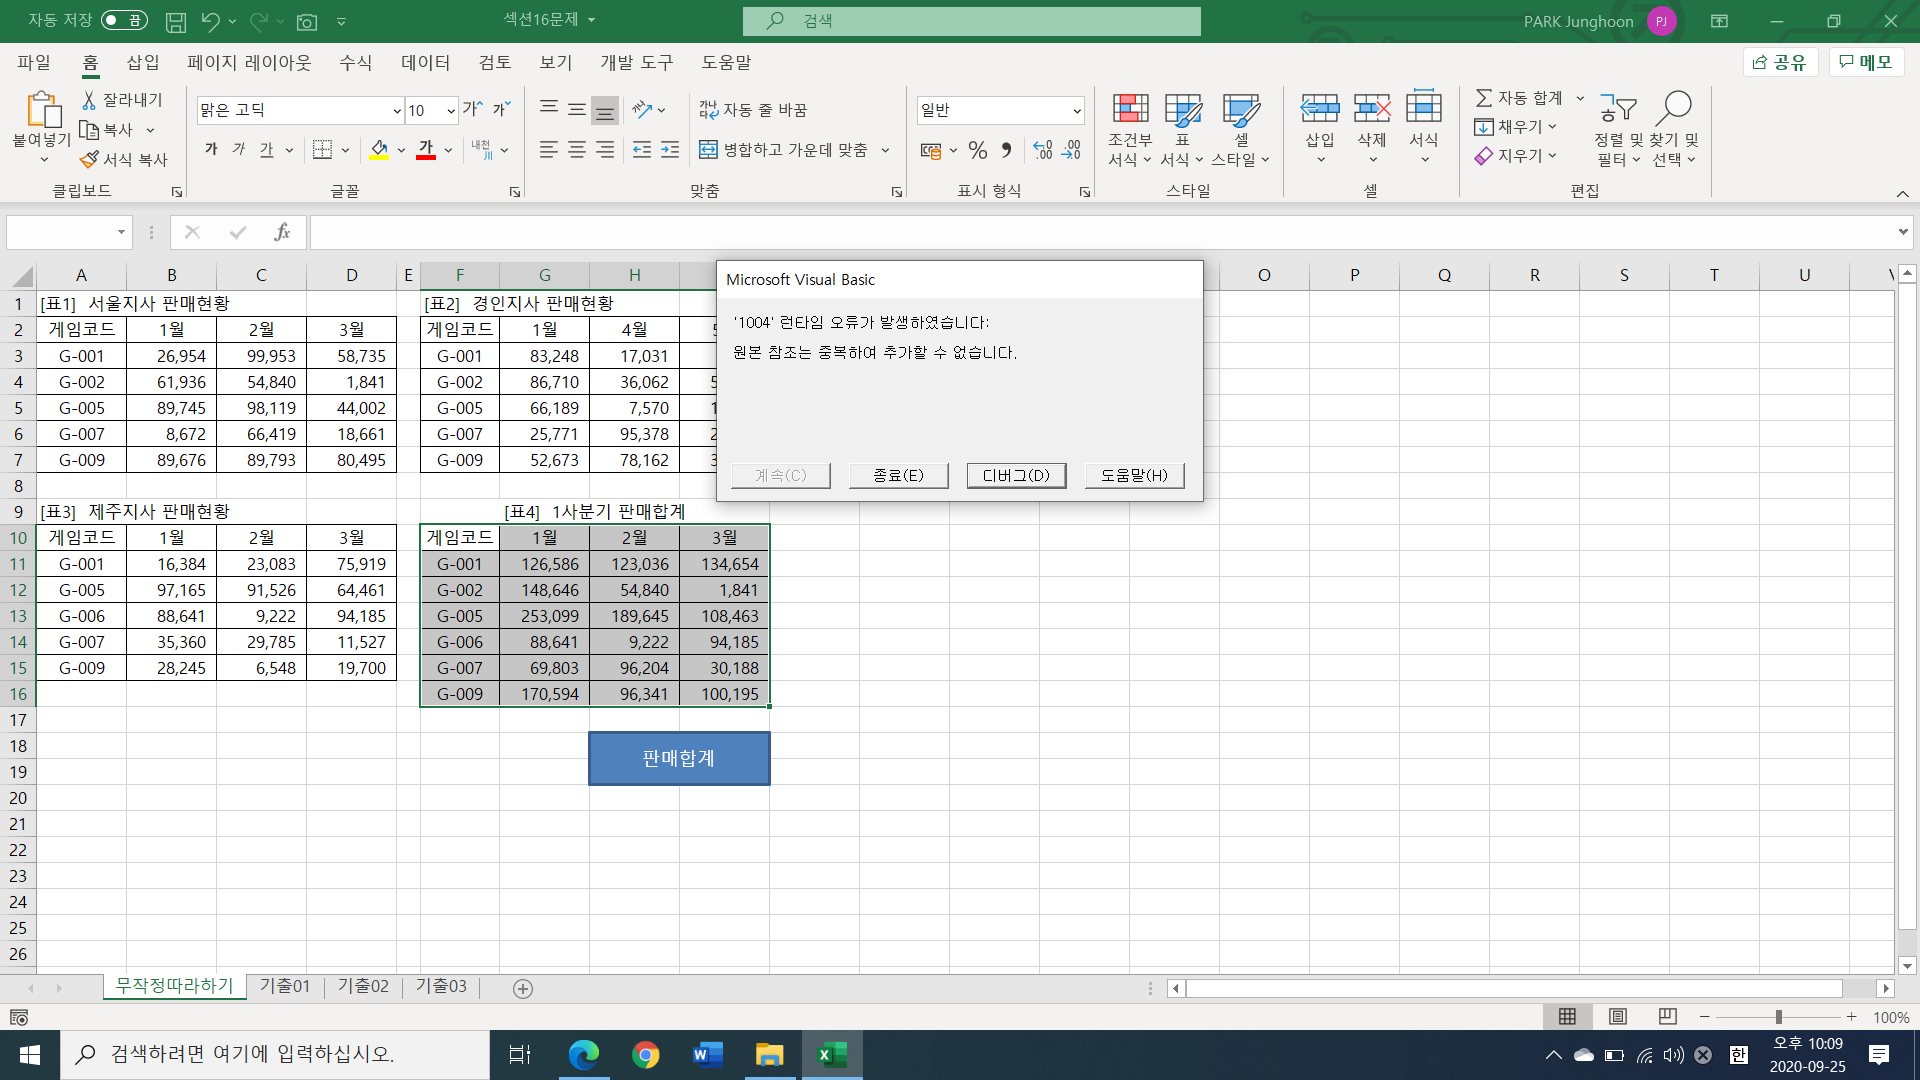Open Conditional Formatting icon
This screenshot has height=1080, width=1920.
click(1130, 109)
